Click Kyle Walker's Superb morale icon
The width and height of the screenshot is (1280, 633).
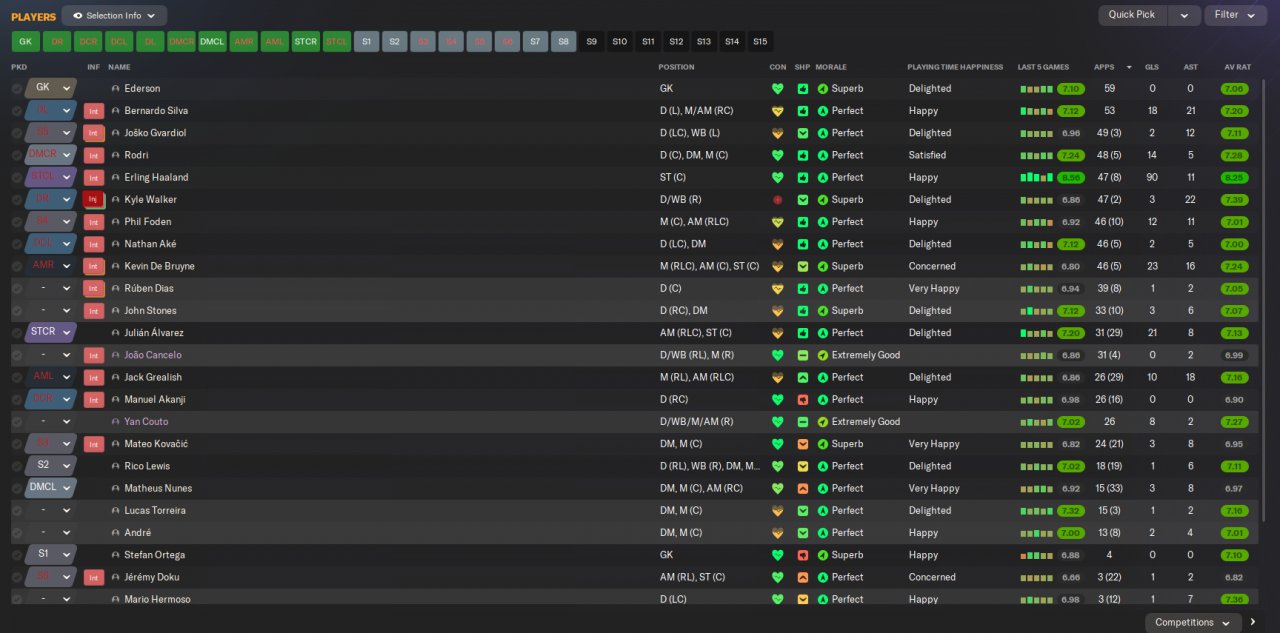pos(823,200)
